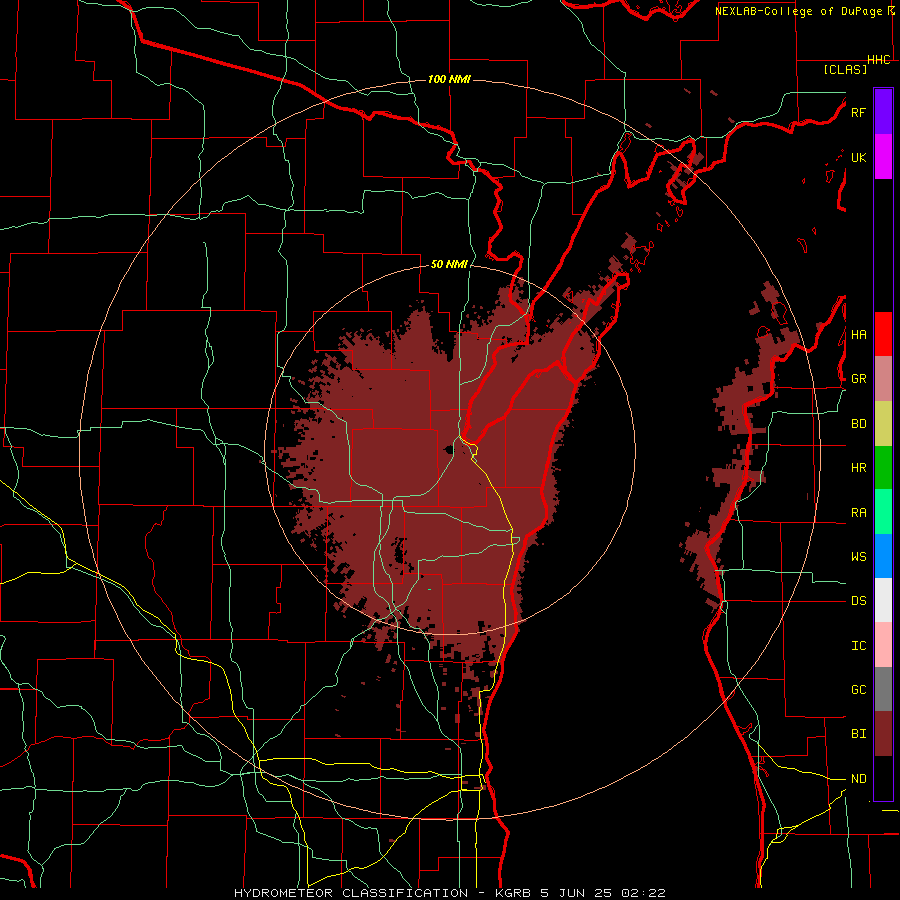Image resolution: width=900 pixels, height=900 pixels.
Task: Click the 100 NMI range ring label
Action: (449, 79)
